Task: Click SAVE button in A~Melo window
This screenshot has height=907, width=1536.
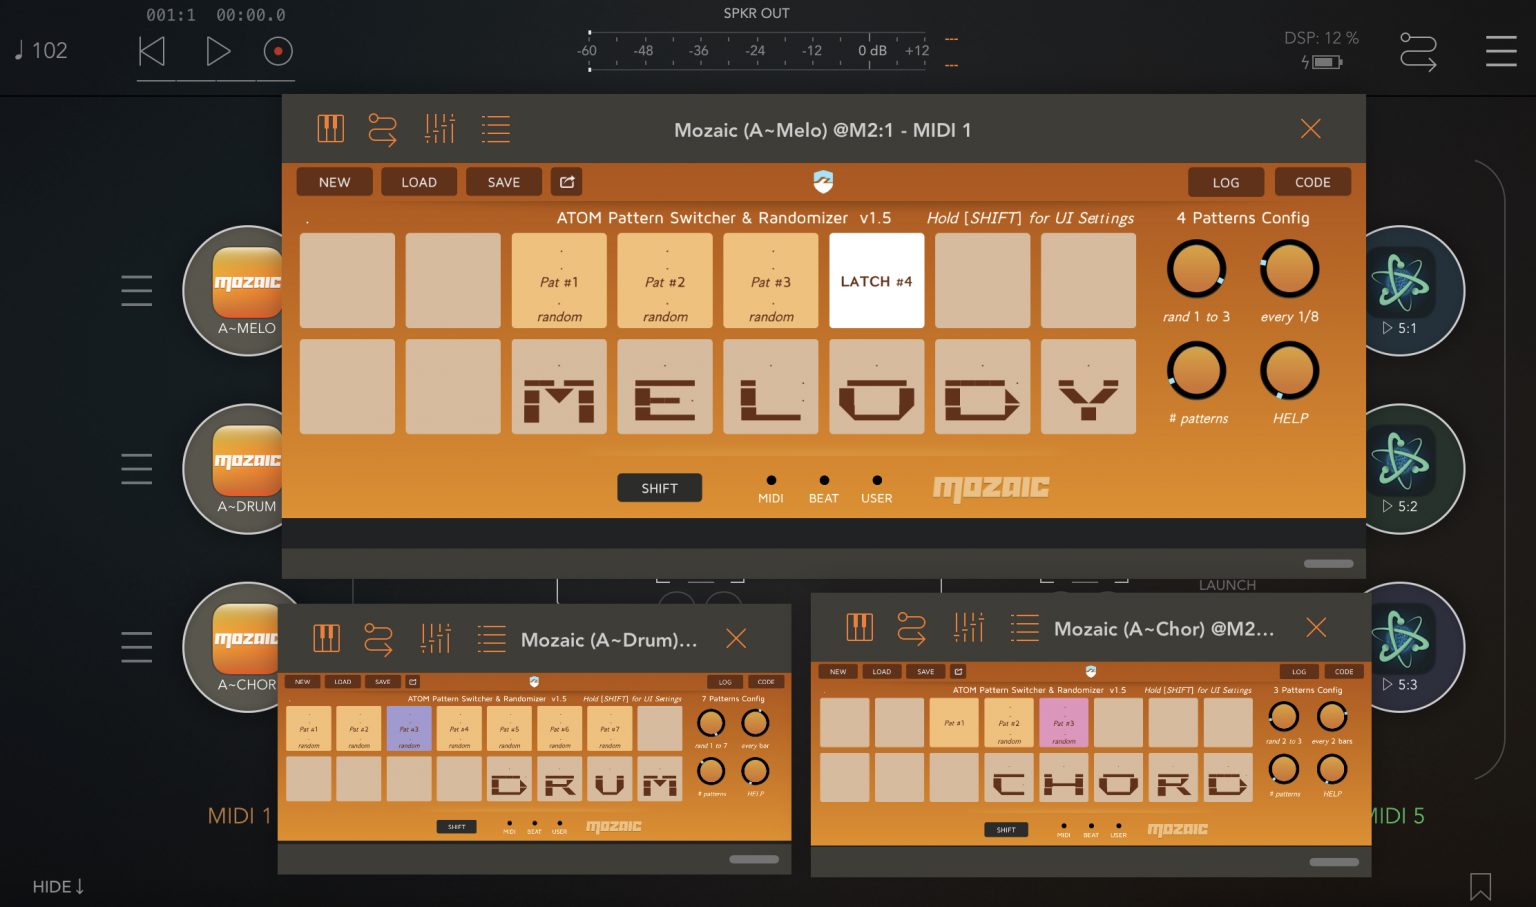Action: 504,182
